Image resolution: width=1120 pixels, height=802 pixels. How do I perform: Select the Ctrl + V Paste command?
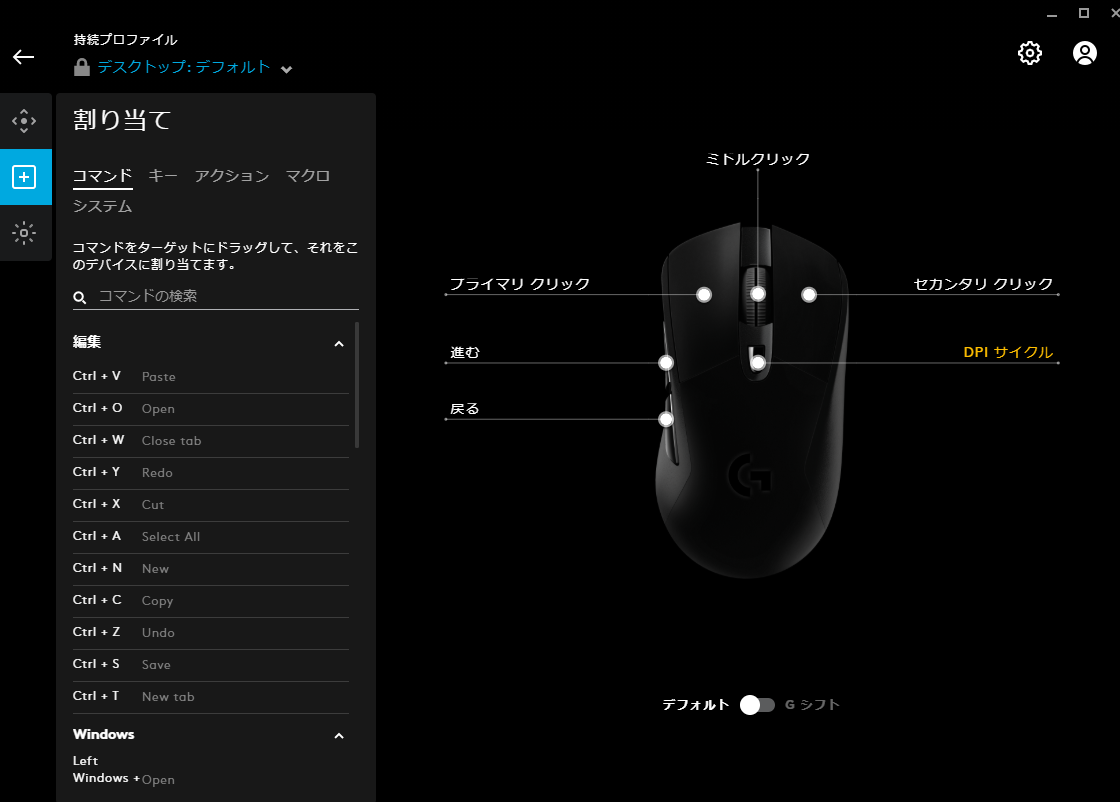click(x=211, y=376)
